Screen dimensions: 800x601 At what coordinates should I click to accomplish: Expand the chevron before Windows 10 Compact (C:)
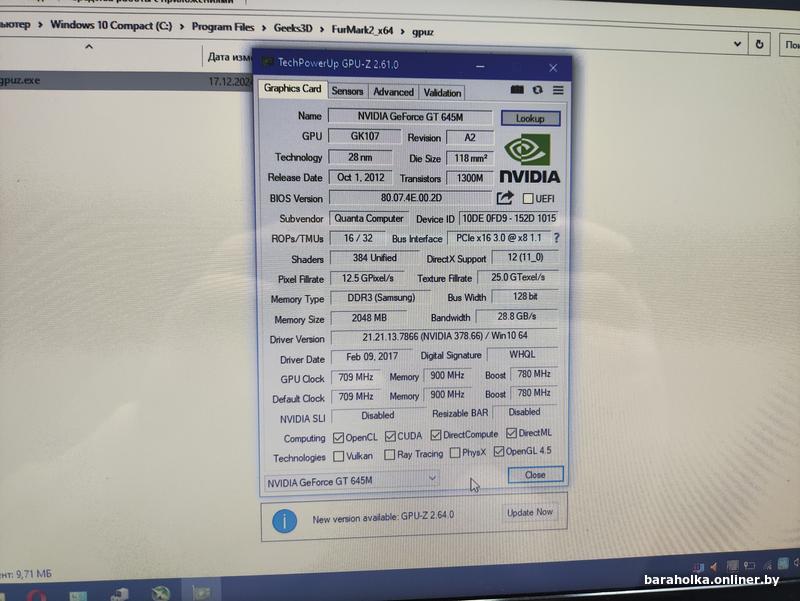[40, 24]
